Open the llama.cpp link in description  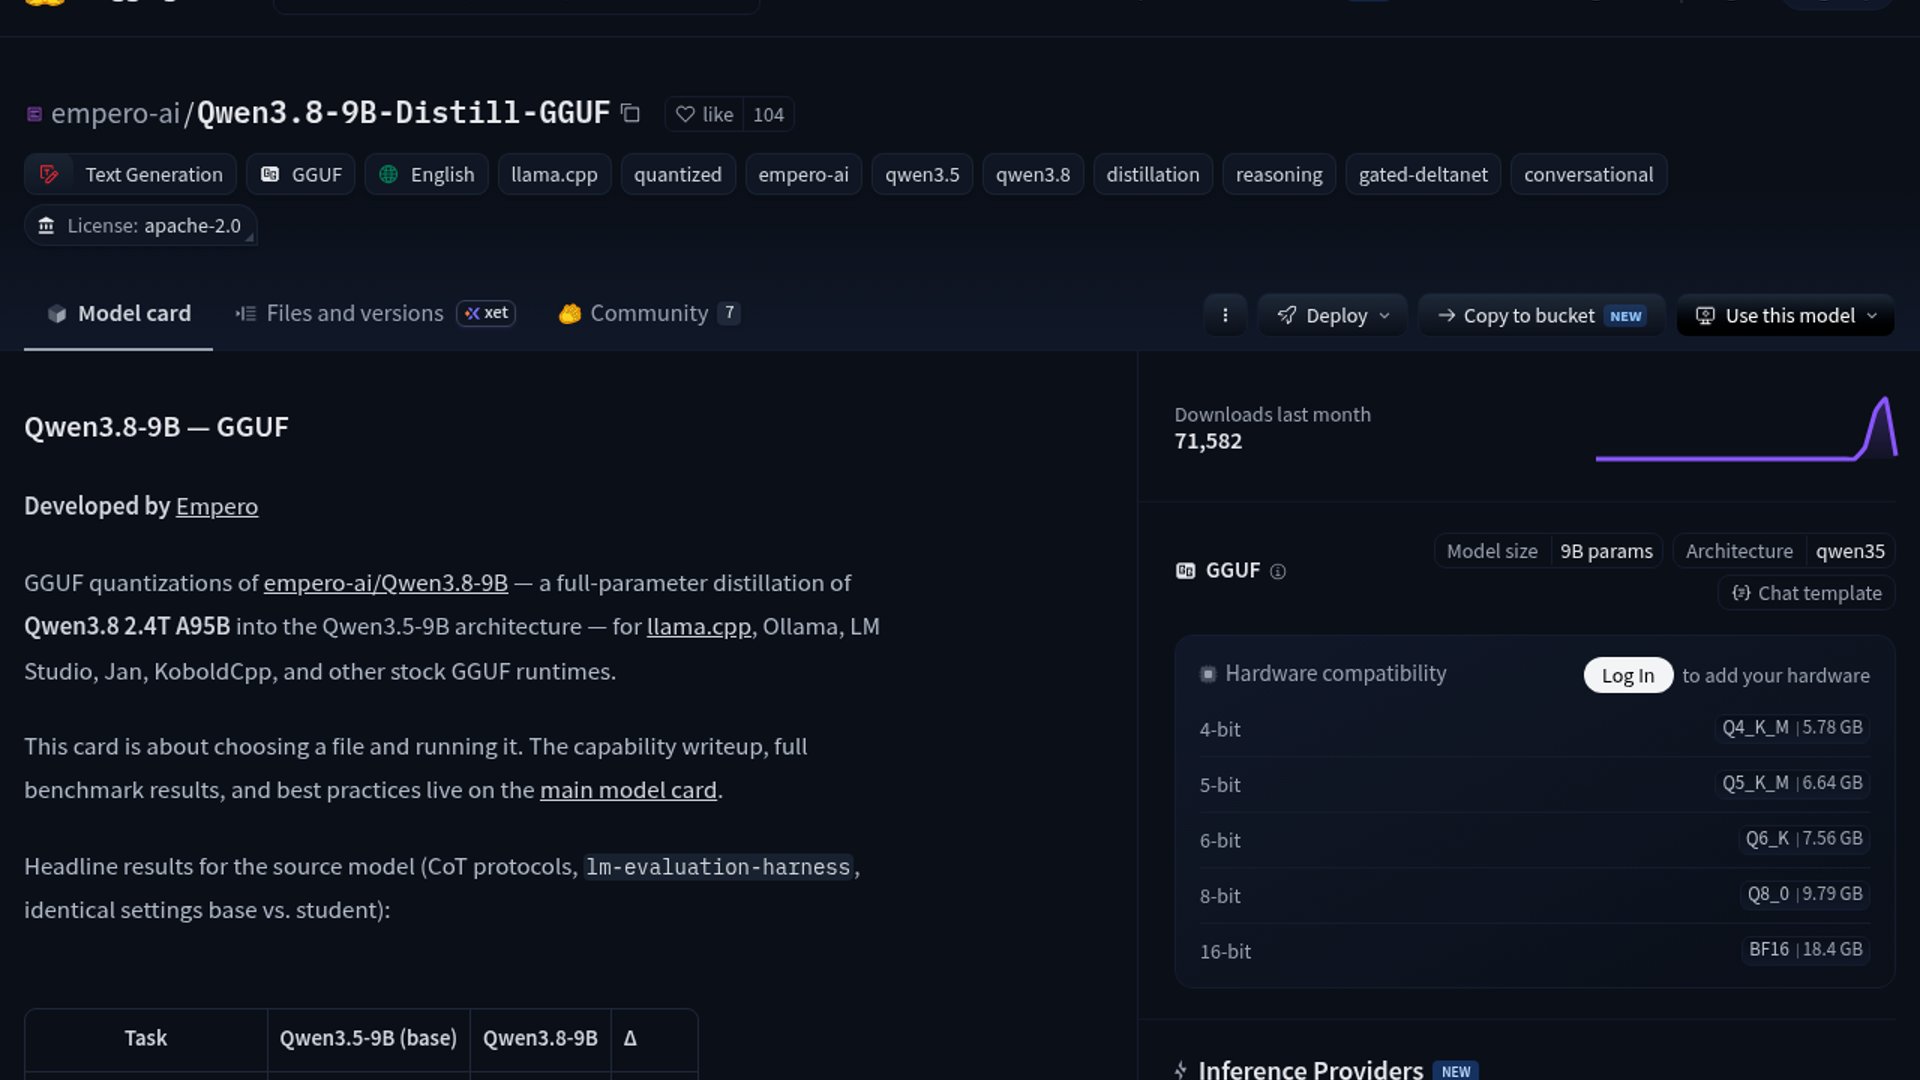tap(699, 627)
